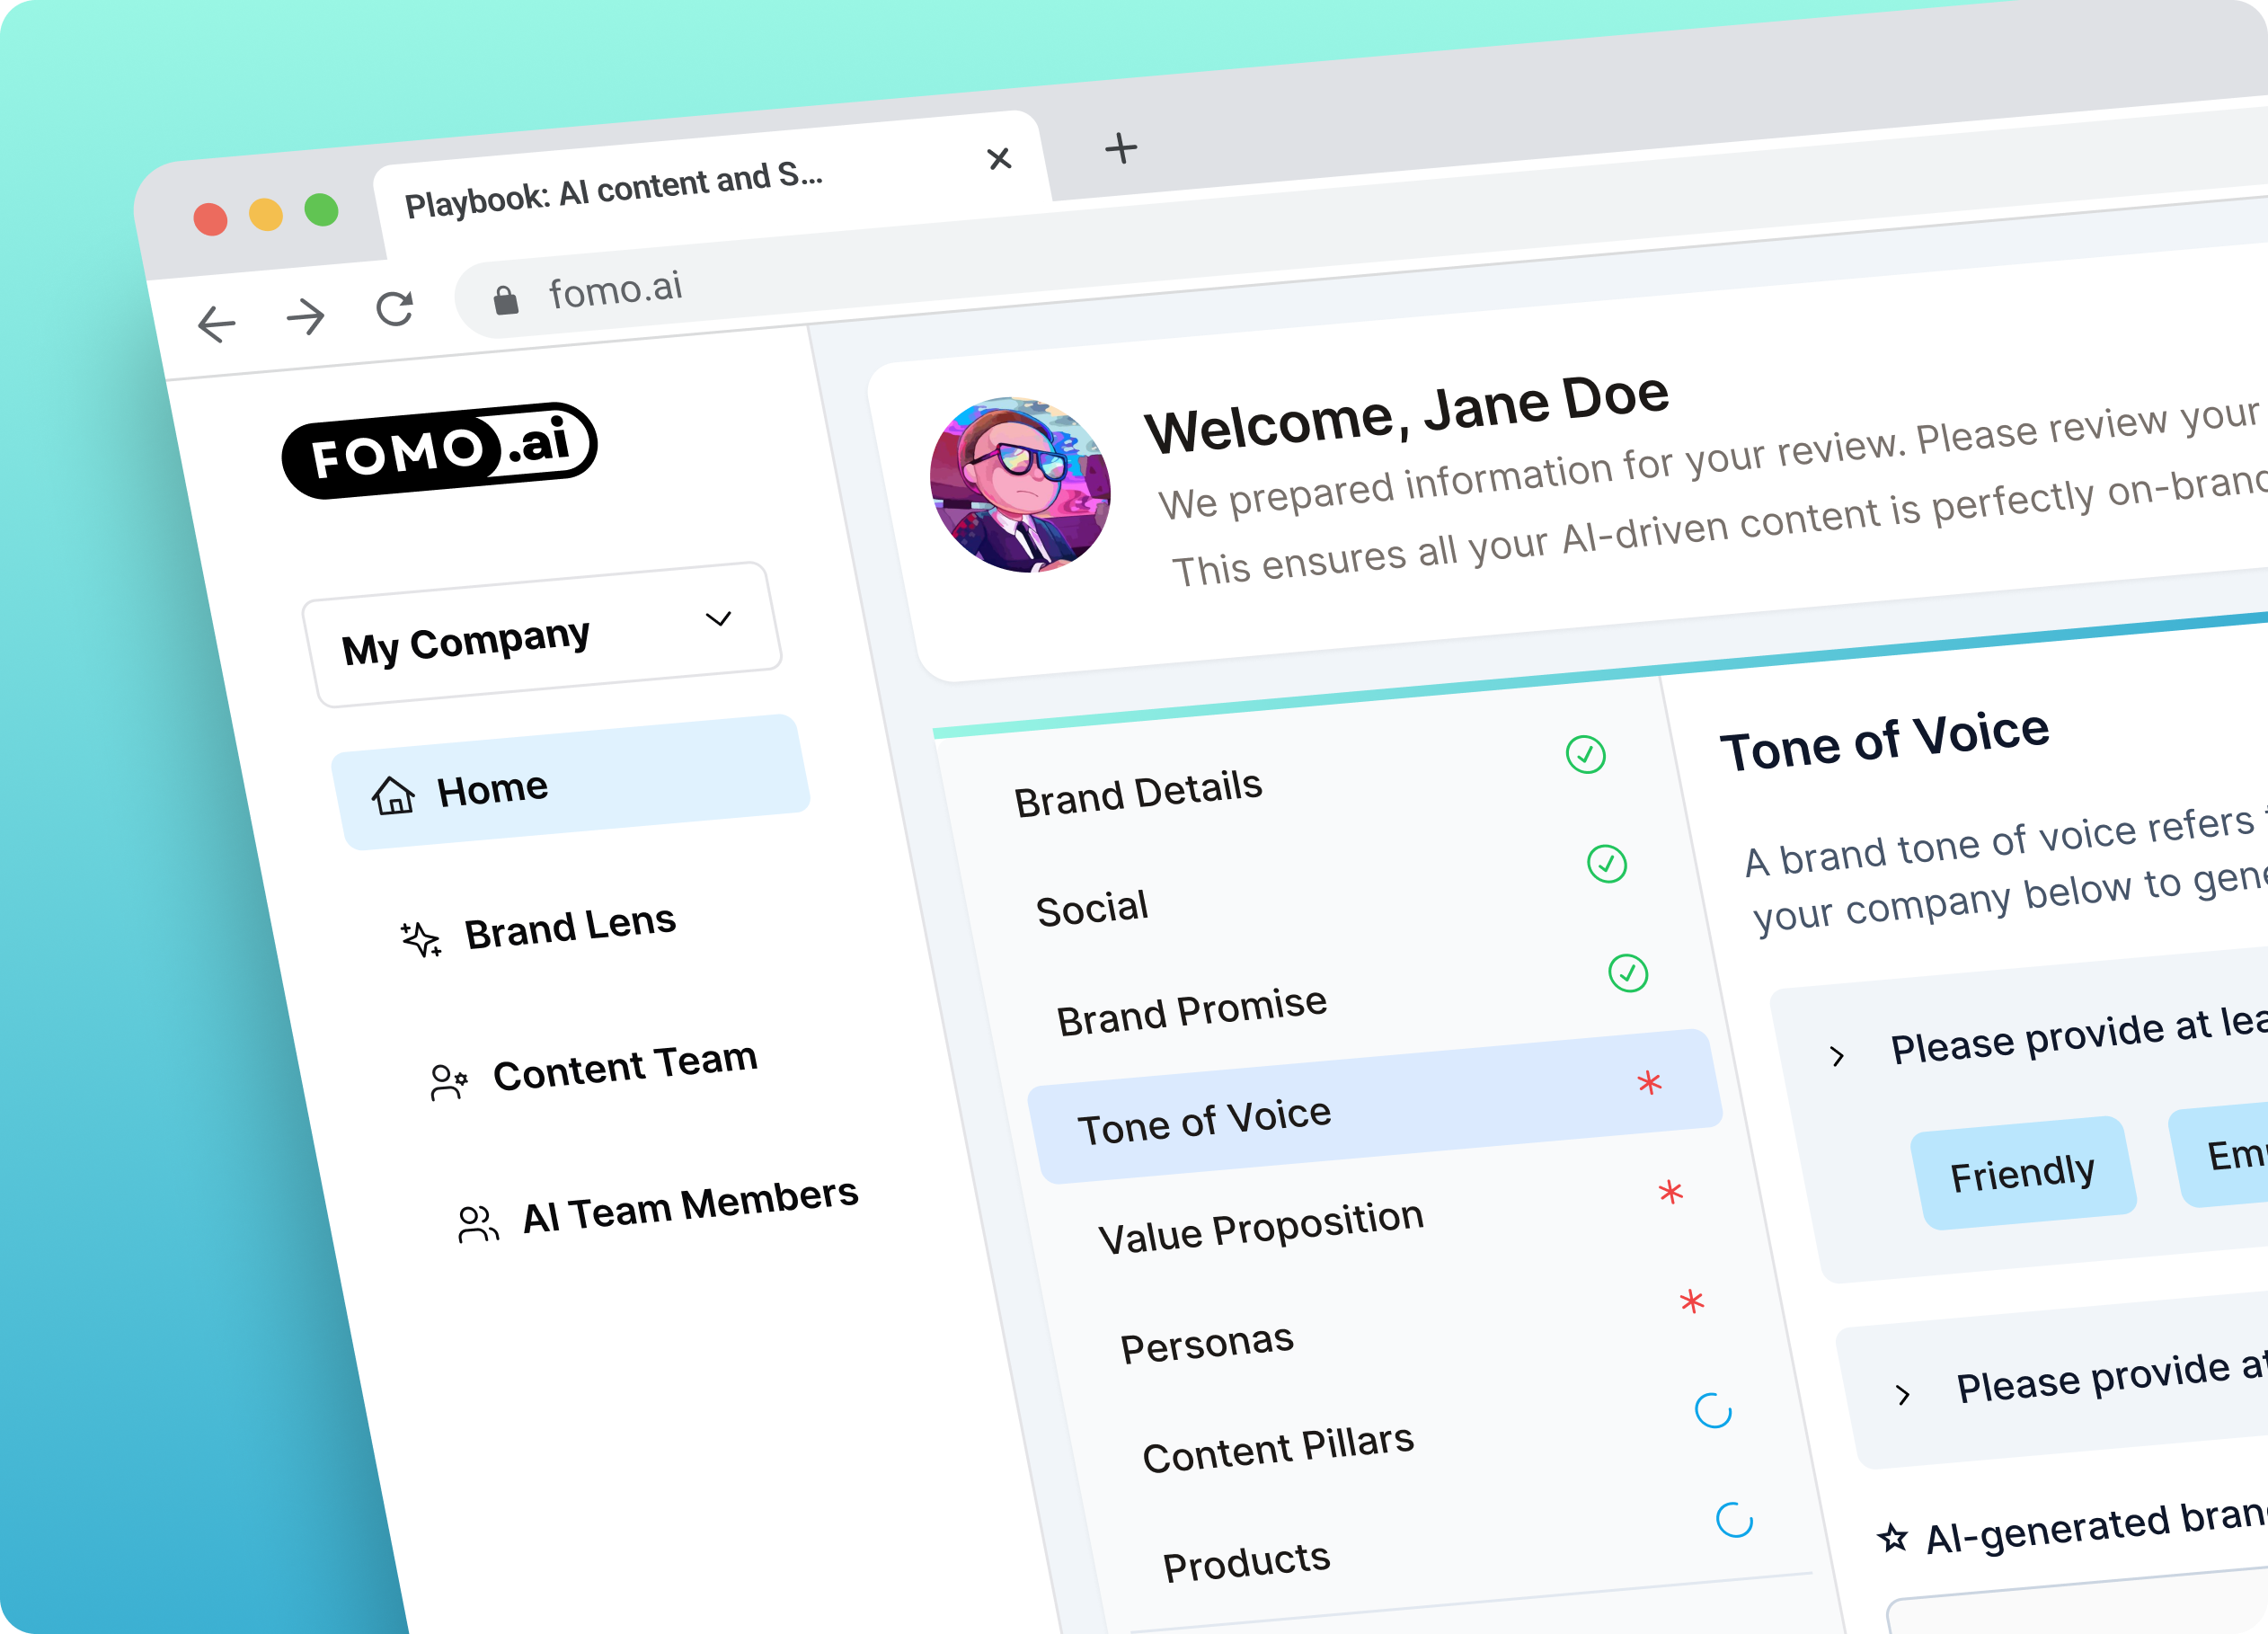
Task: Expand the first "Please provide" section
Action: tap(1837, 1056)
